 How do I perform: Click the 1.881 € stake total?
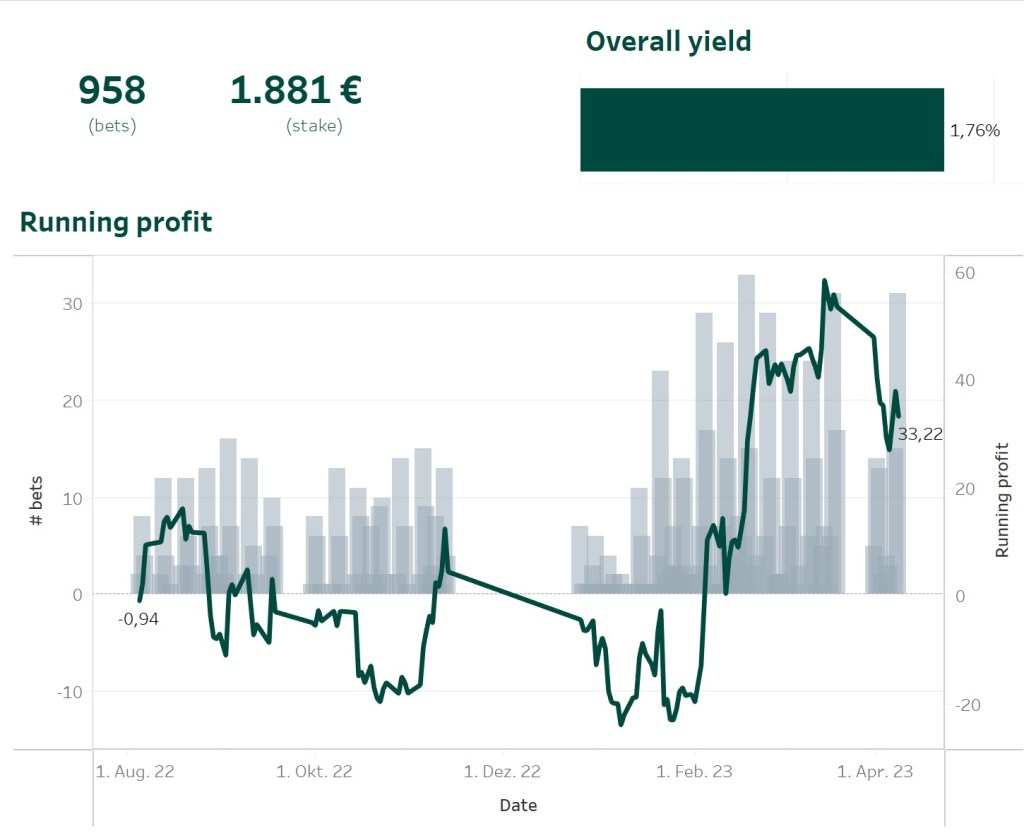click(295, 91)
